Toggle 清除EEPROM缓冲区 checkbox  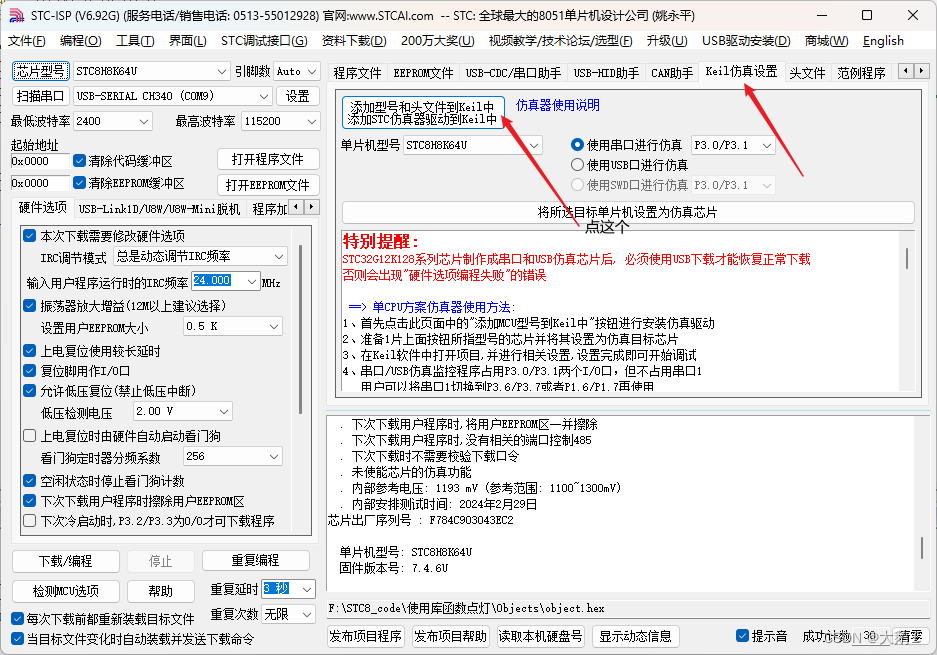click(x=79, y=182)
